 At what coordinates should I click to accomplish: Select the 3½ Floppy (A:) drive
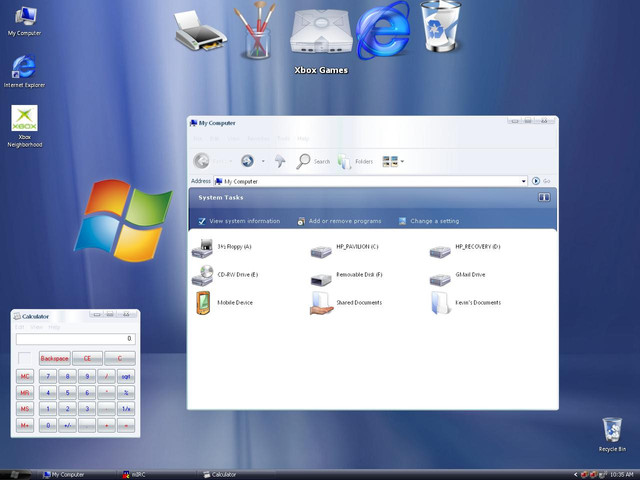(222, 248)
